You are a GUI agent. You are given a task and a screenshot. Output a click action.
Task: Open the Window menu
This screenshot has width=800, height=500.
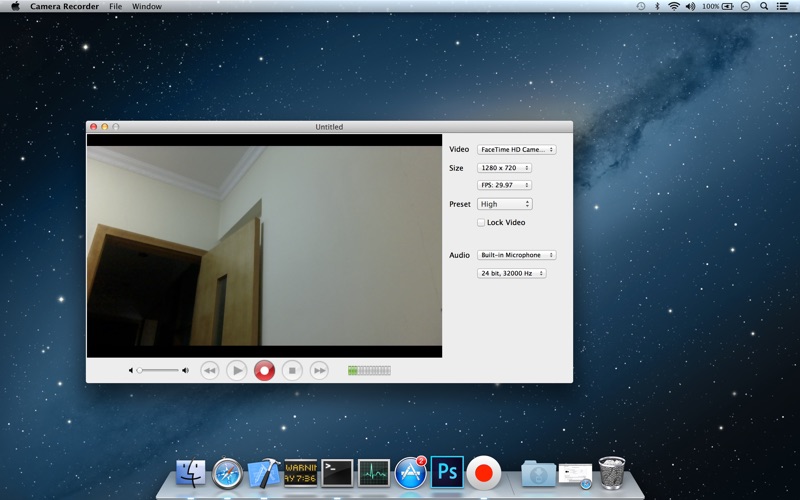147,6
